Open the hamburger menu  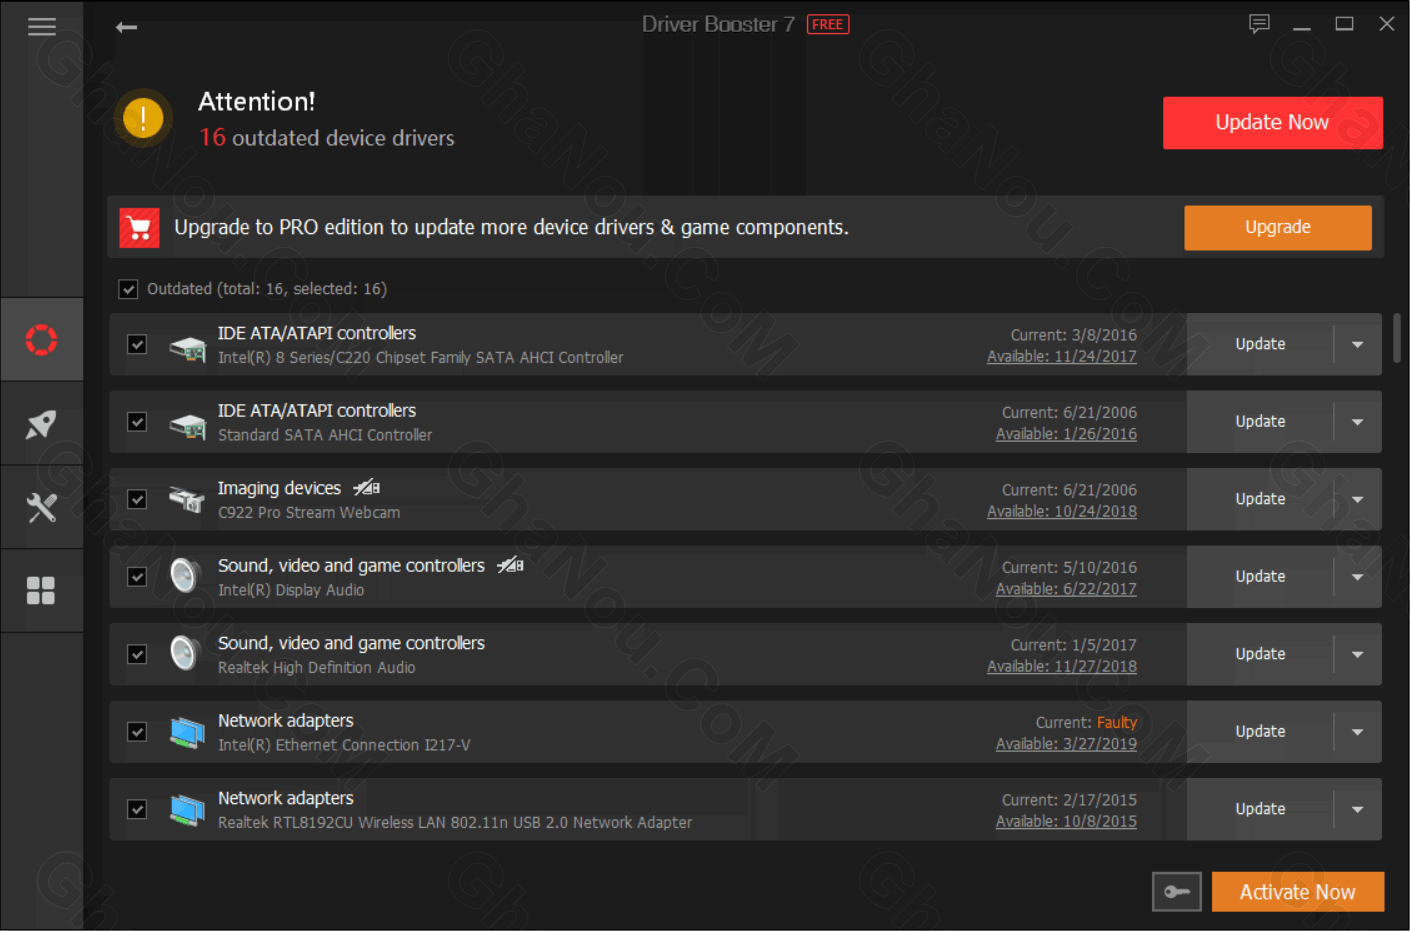pyautogui.click(x=42, y=27)
